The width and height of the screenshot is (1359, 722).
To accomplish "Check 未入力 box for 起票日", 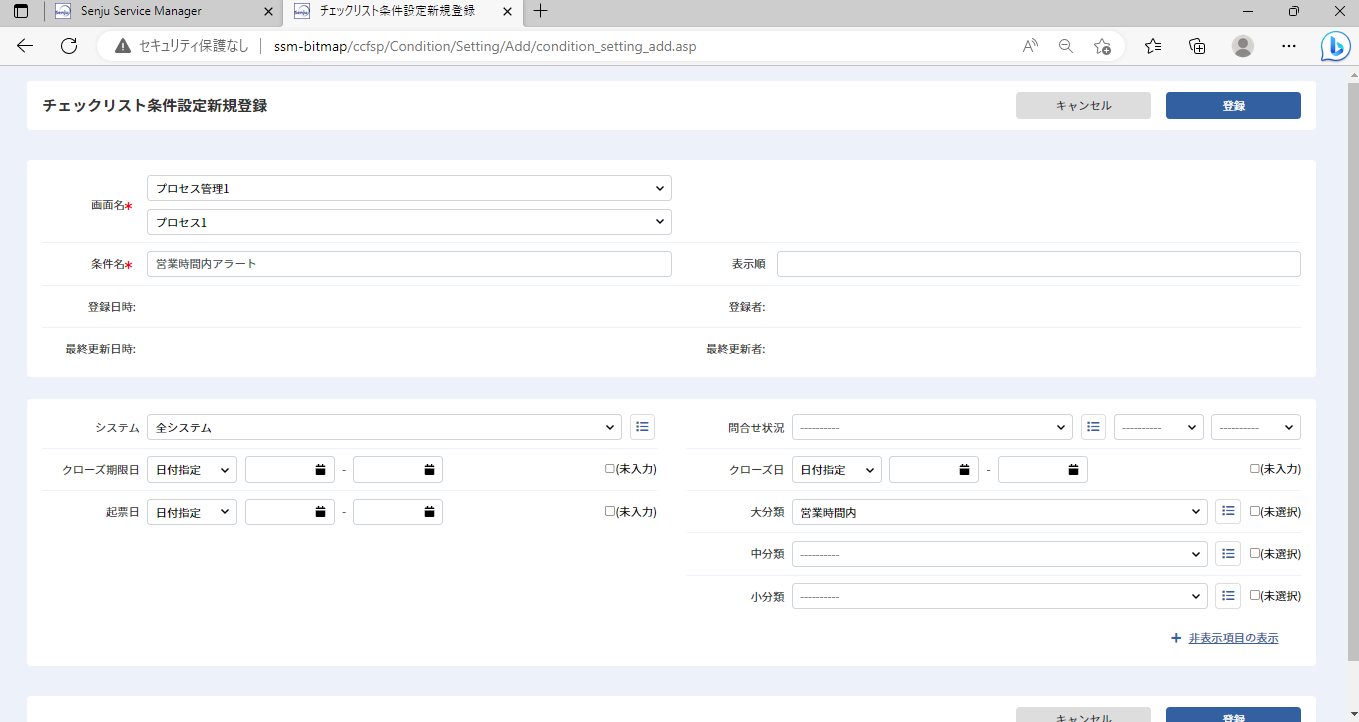I will pyautogui.click(x=610, y=510).
